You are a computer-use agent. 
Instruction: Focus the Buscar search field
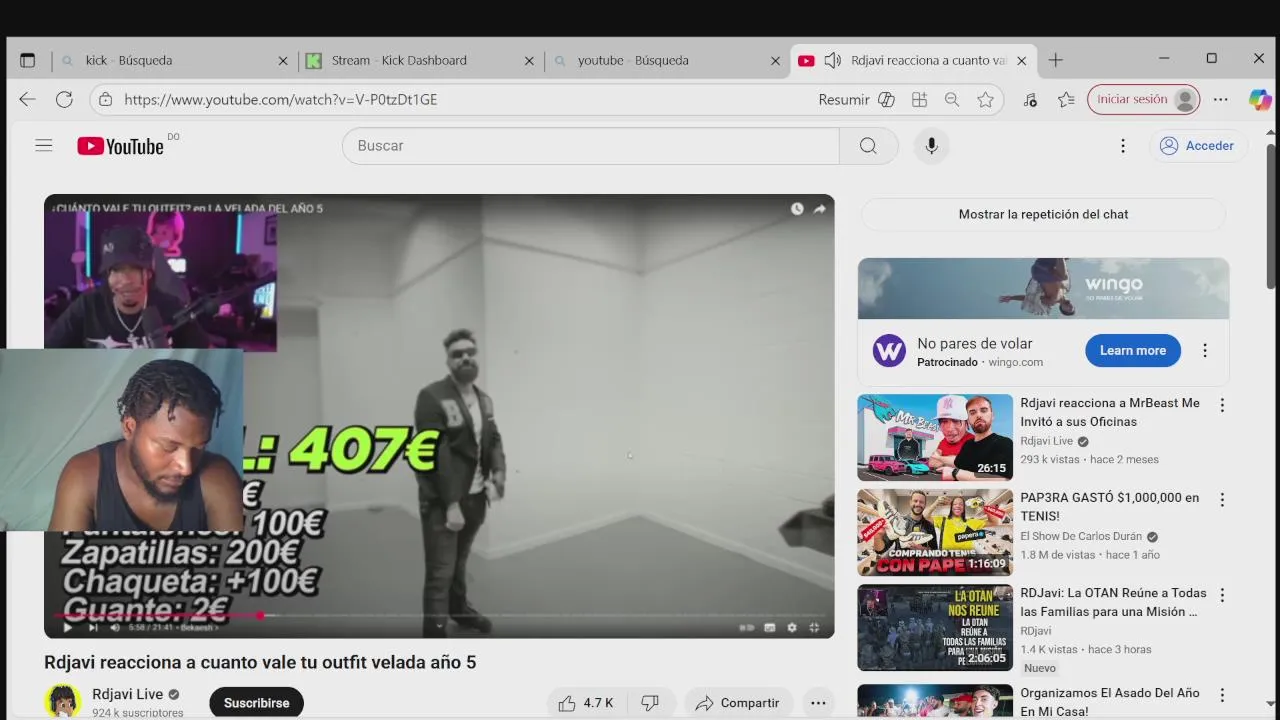(591, 146)
